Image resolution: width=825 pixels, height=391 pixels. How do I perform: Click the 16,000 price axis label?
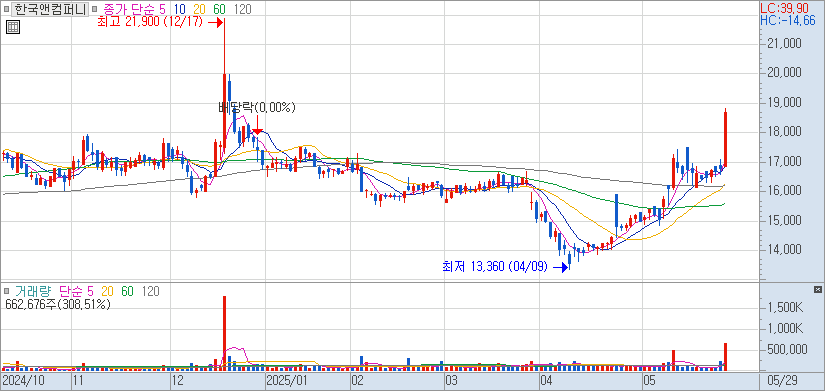[x=784, y=191]
